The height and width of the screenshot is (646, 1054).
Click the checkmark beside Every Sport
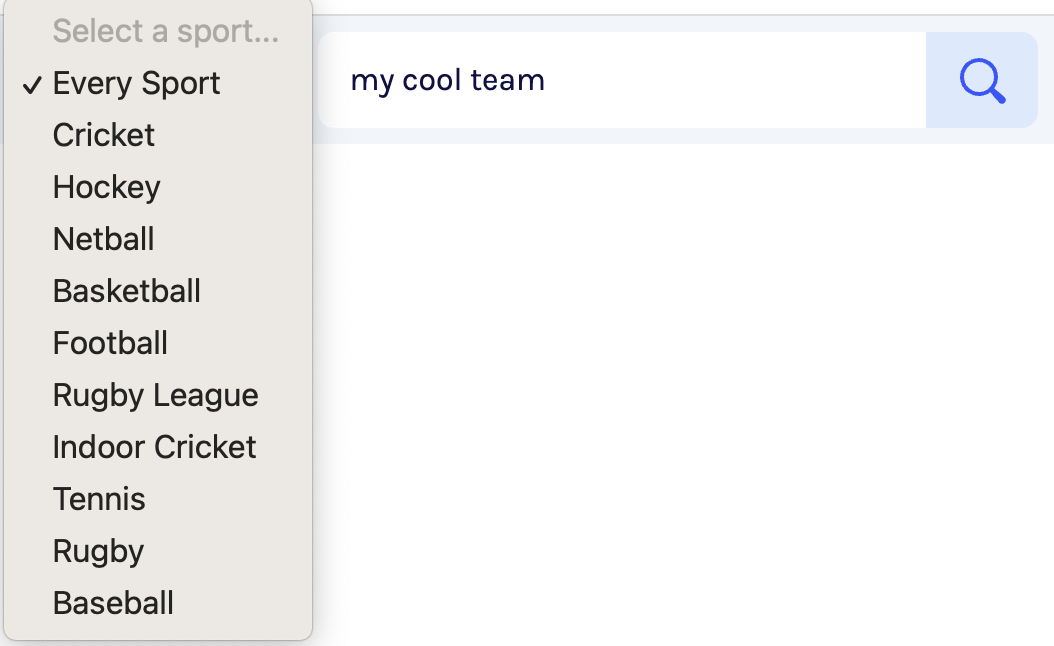coord(32,85)
